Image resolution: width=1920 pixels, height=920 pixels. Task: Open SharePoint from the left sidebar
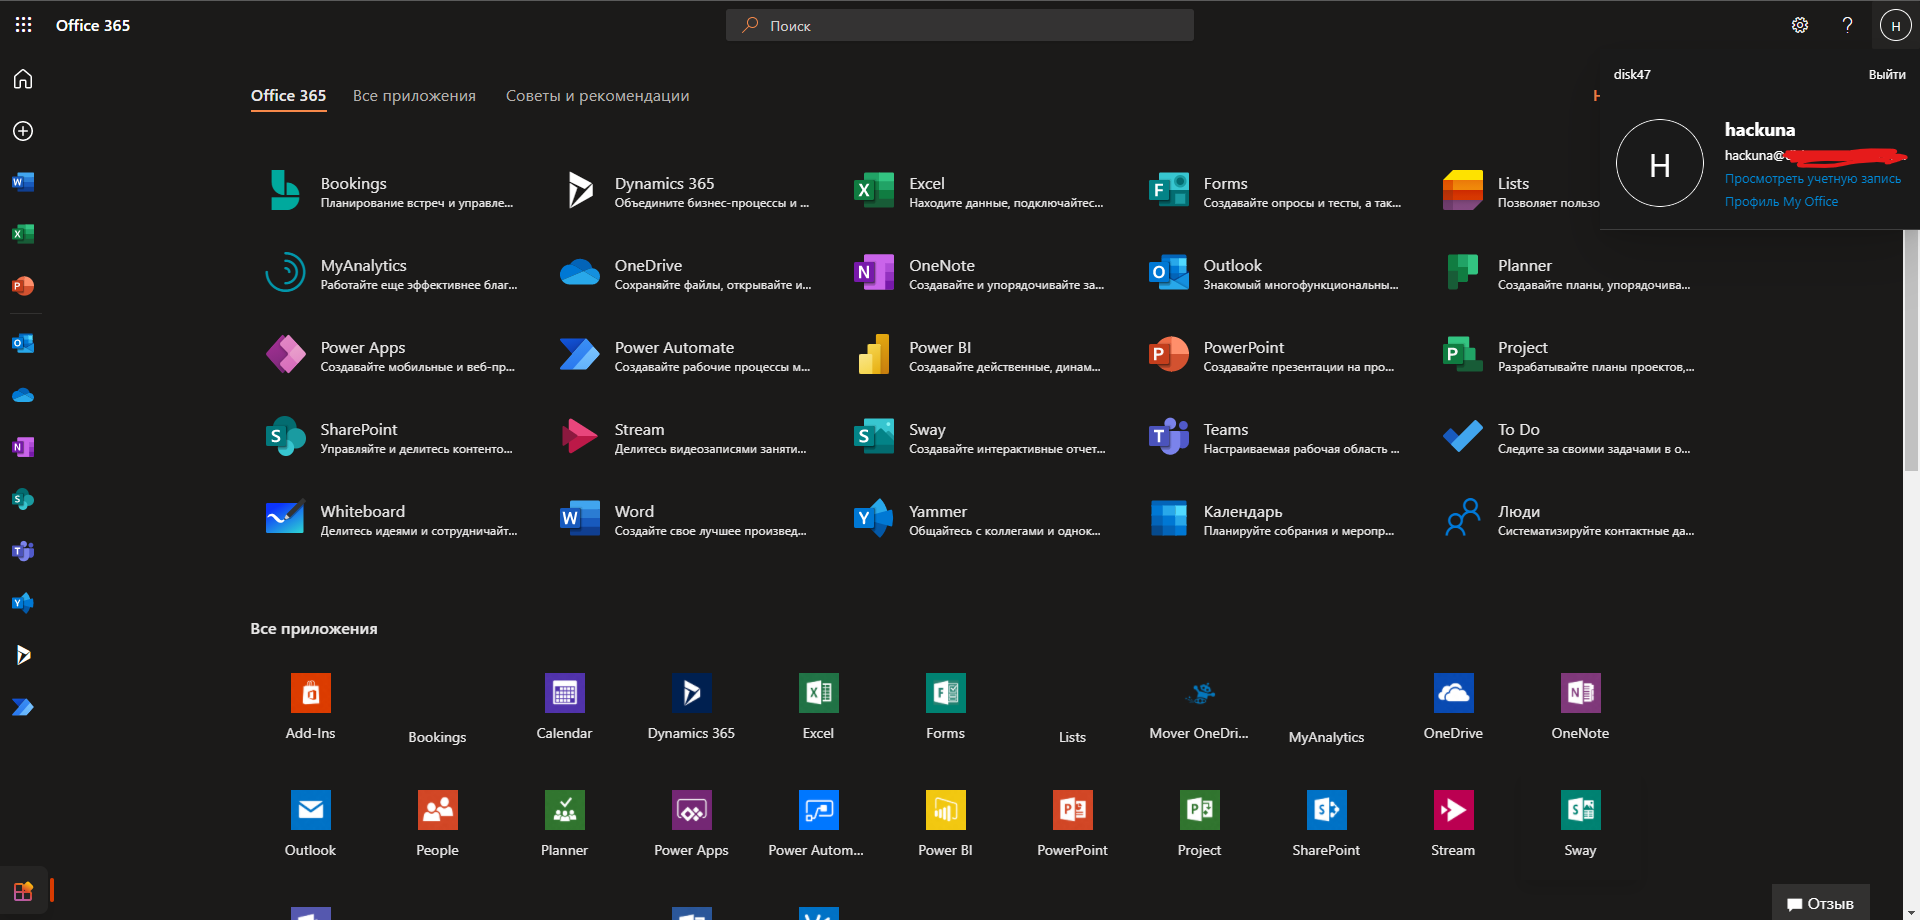23,499
